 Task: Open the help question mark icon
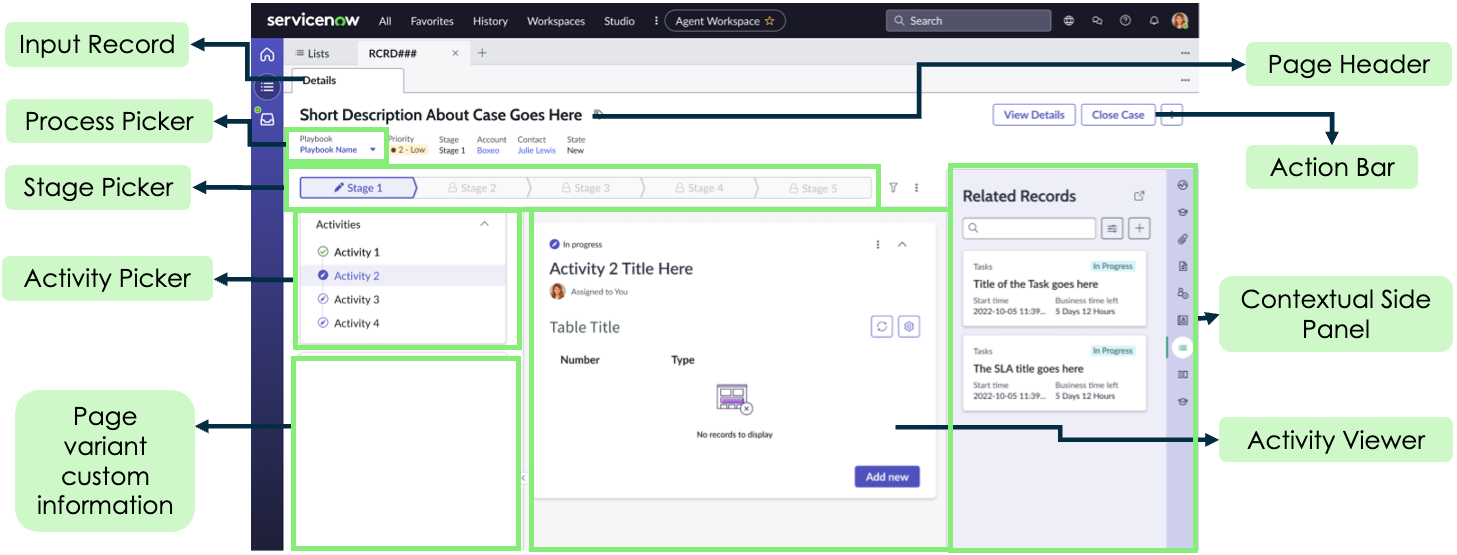[1125, 21]
